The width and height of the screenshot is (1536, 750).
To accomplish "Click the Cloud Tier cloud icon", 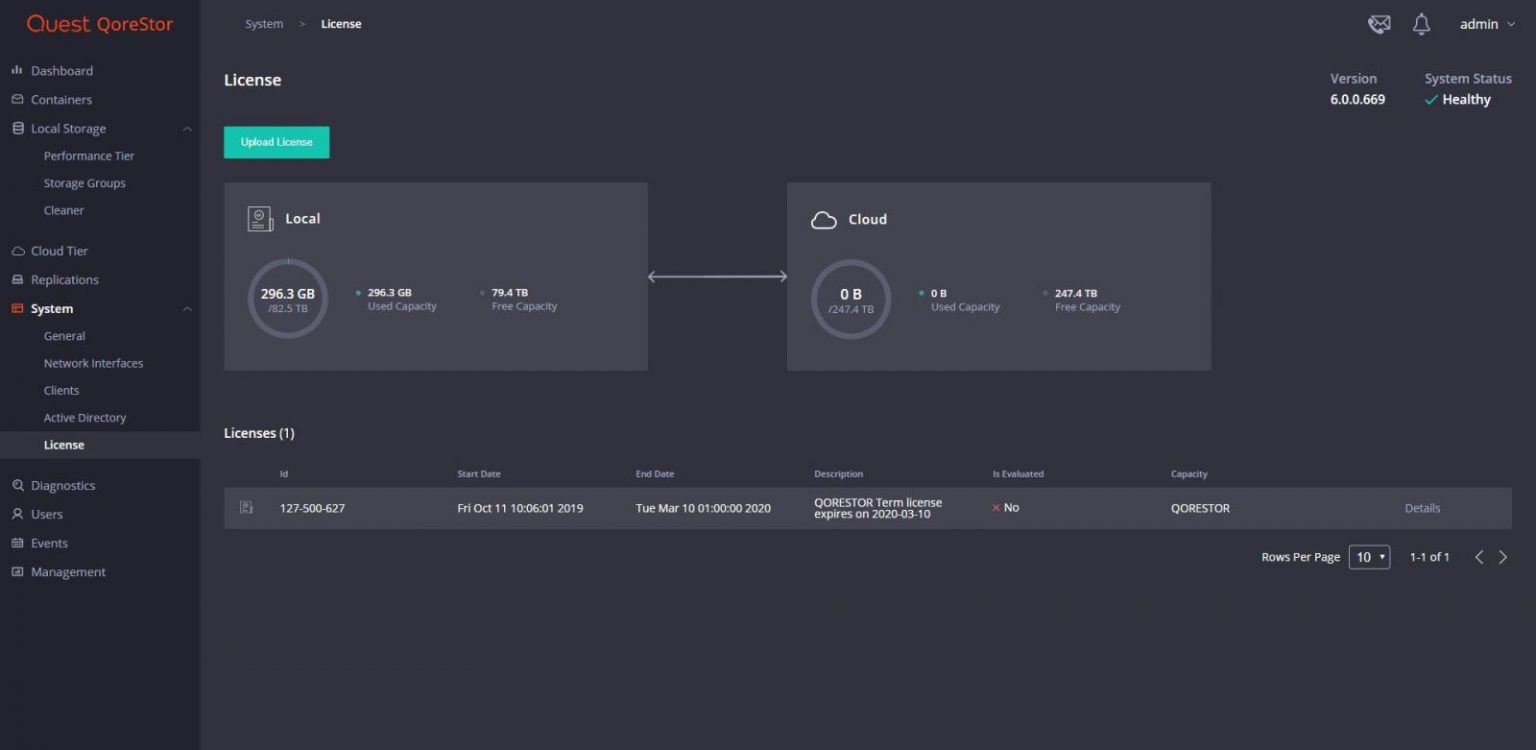I will 17,251.
